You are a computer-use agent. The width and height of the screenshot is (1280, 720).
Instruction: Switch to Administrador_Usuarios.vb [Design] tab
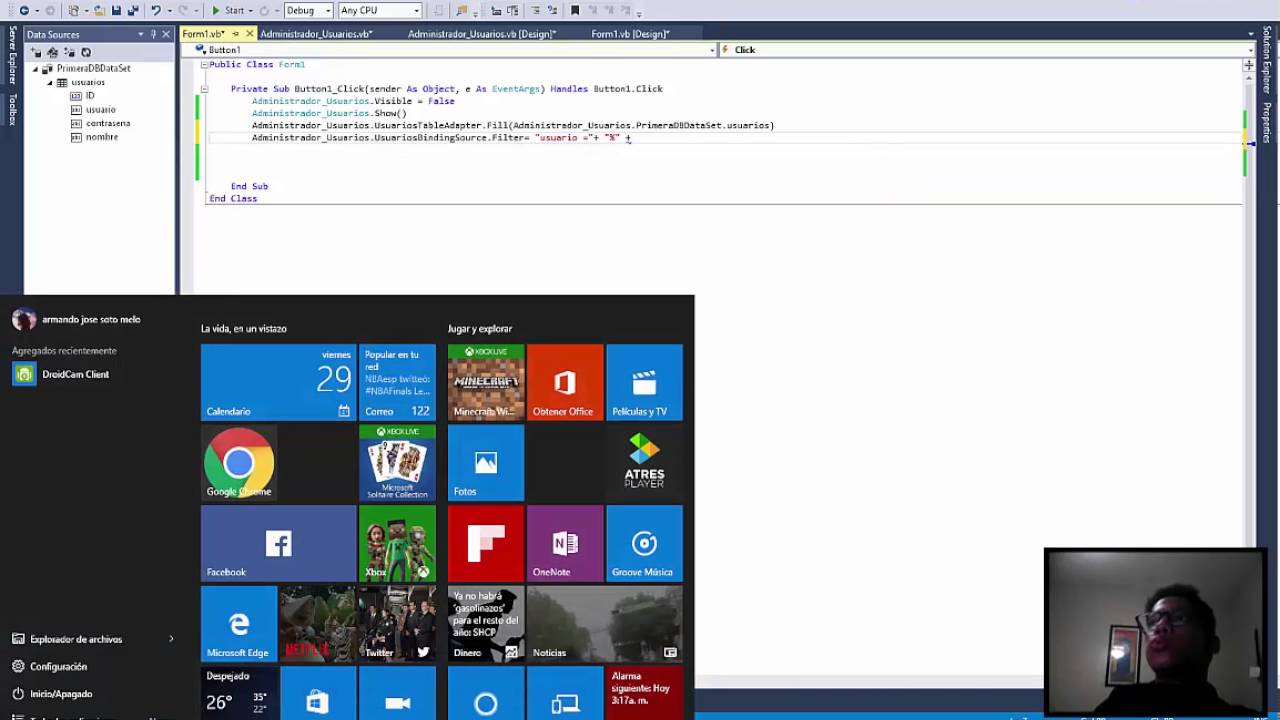click(x=481, y=34)
